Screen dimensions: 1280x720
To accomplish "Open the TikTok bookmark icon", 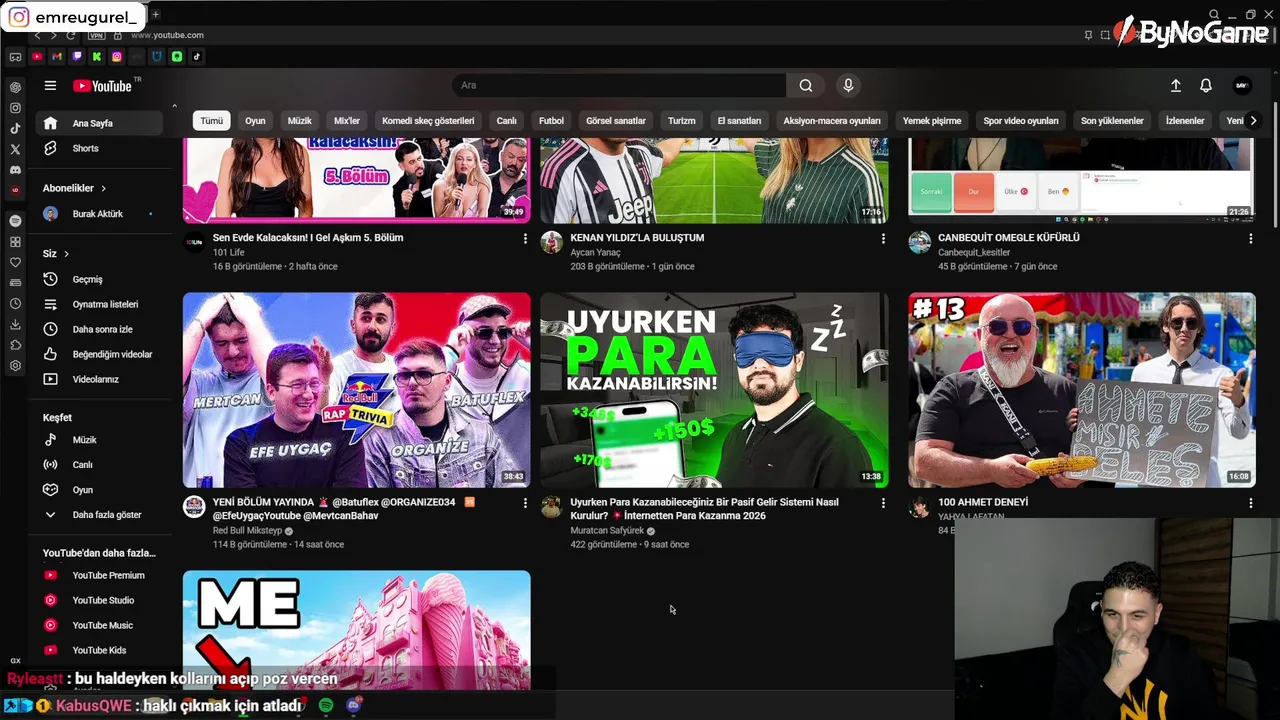I will click(197, 57).
